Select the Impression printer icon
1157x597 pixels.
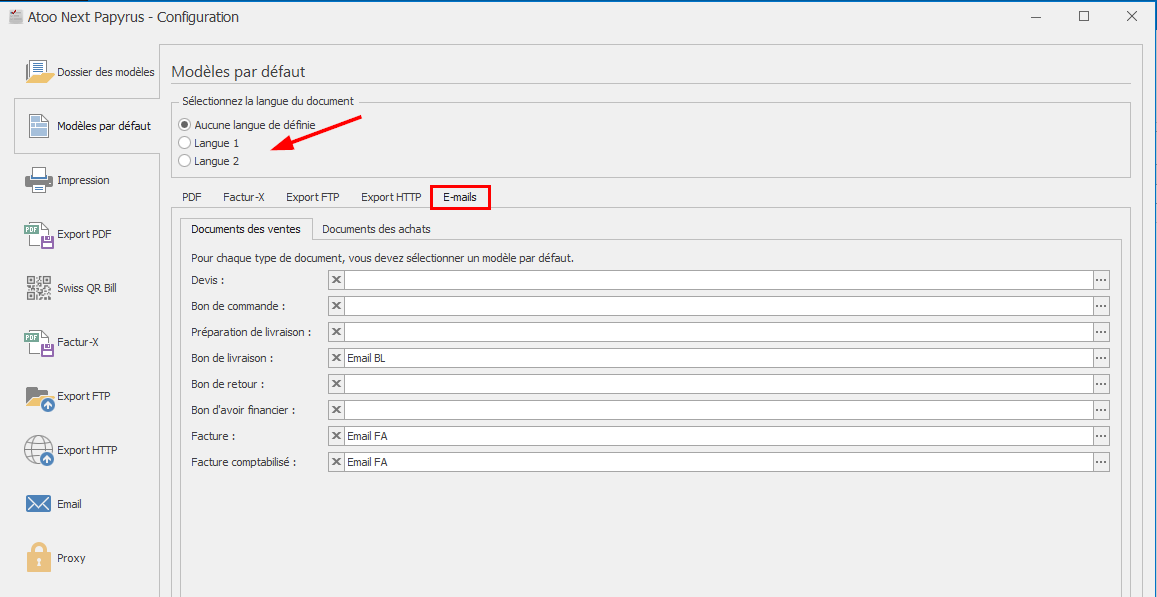click(38, 180)
